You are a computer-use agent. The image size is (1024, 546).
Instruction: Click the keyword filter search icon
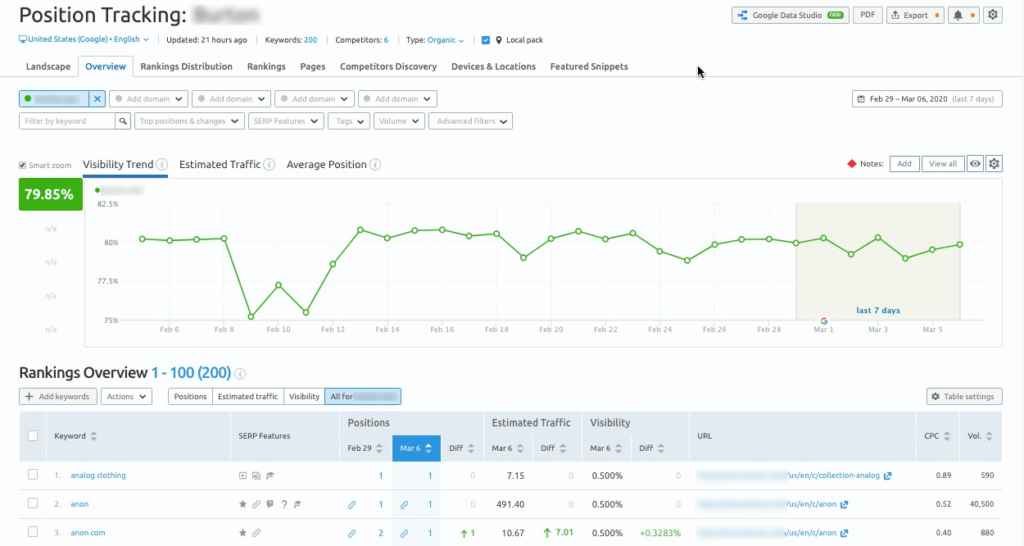tap(124, 121)
